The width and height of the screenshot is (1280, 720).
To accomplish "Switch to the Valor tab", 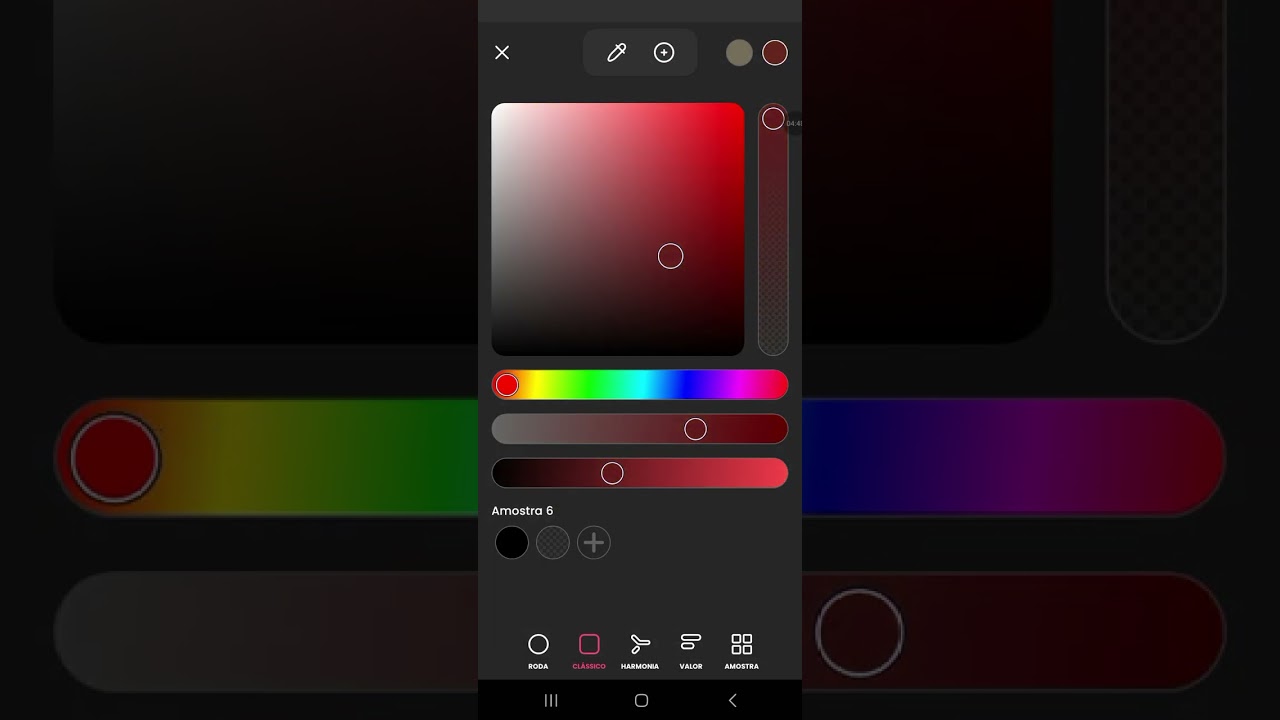I will coord(691,651).
